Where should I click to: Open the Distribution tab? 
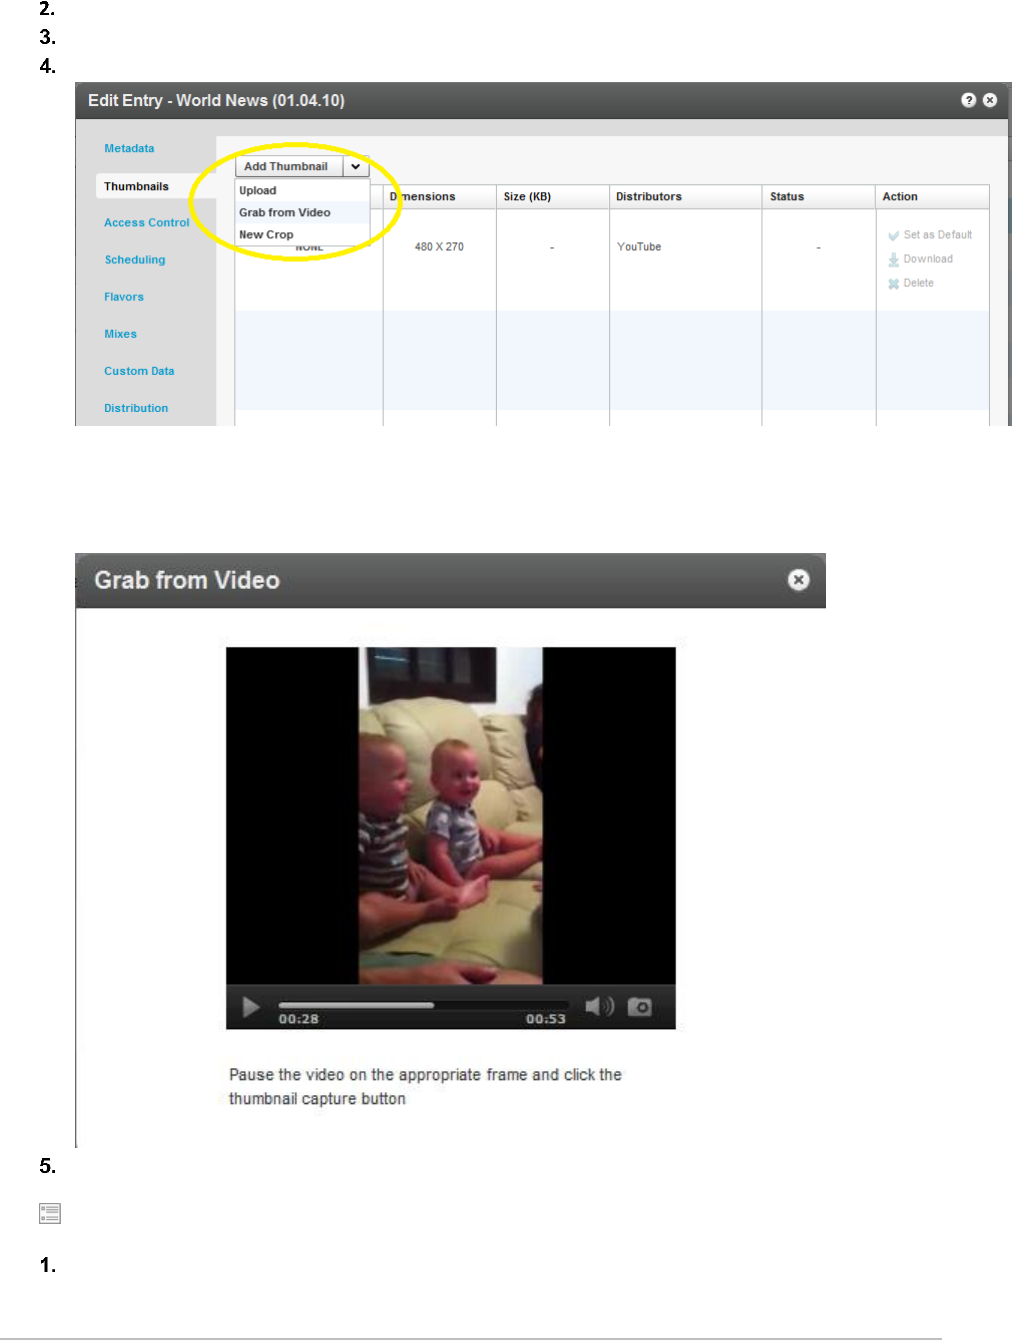(x=136, y=408)
